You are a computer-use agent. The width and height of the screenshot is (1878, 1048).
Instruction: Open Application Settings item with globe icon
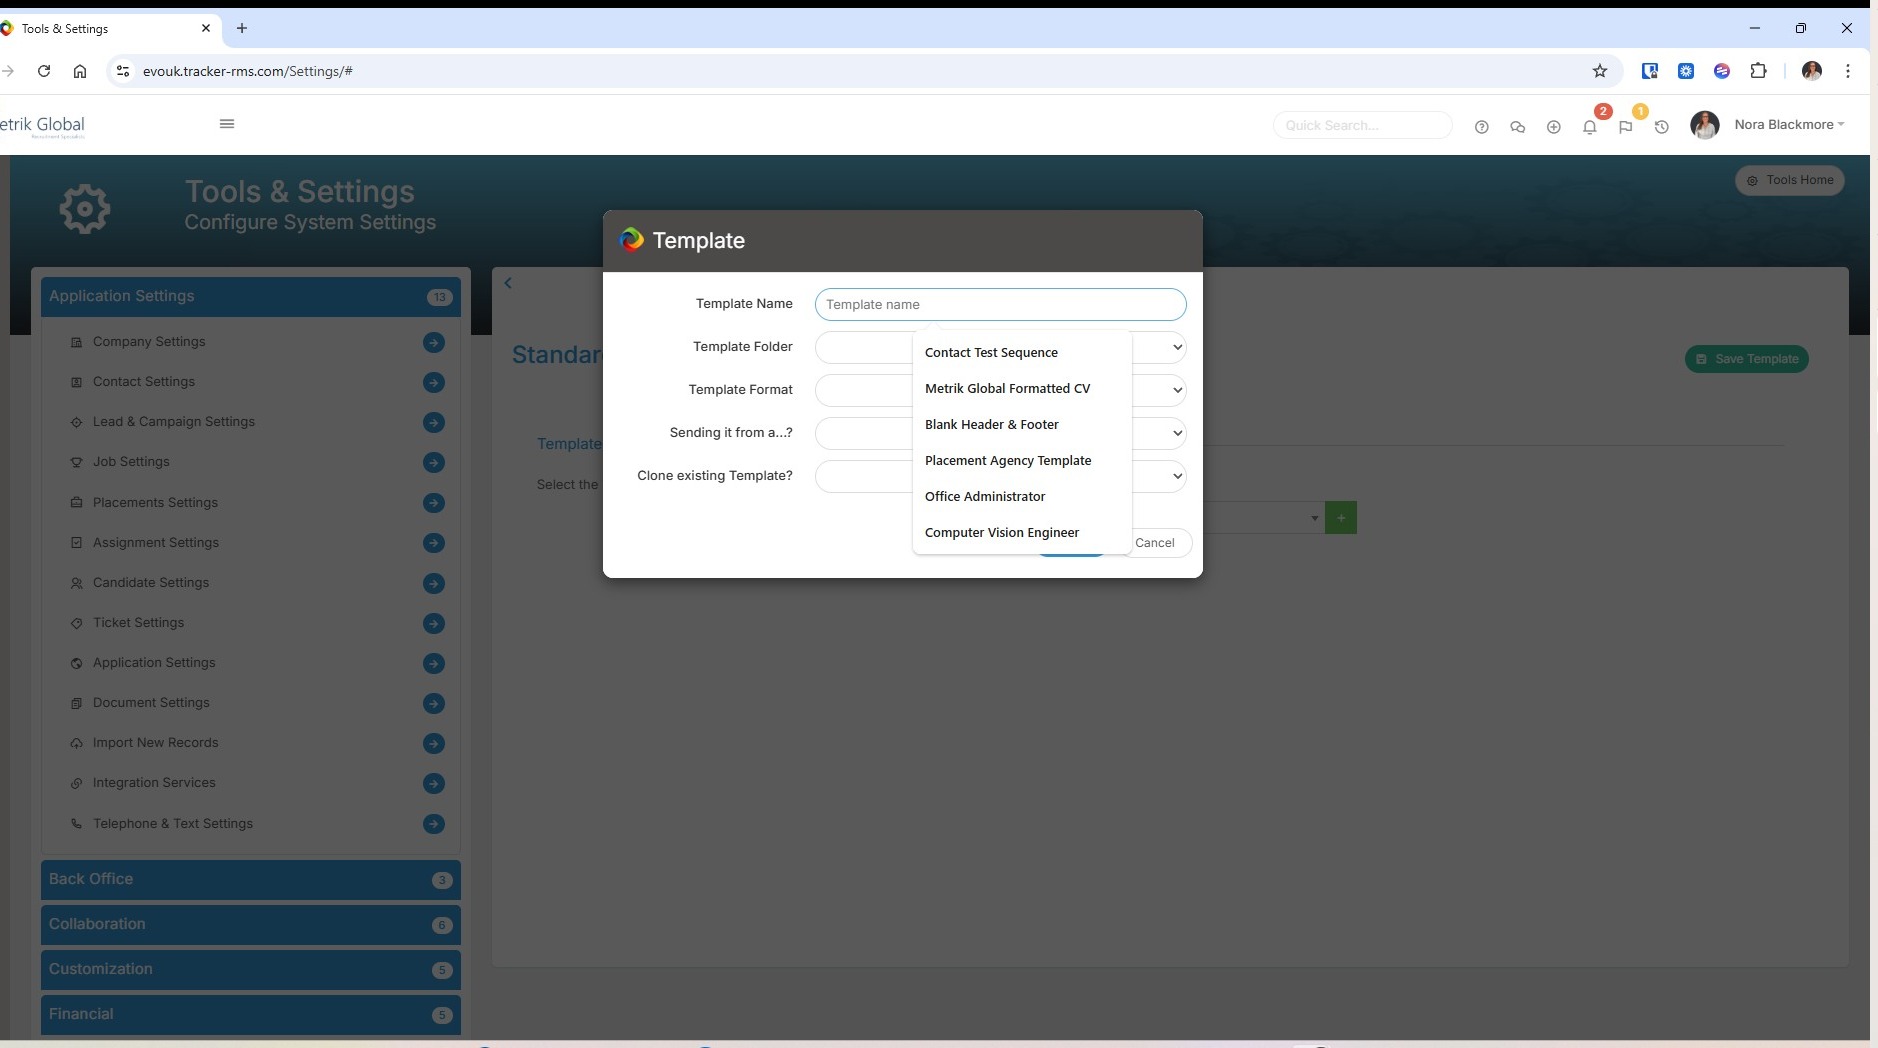(154, 663)
